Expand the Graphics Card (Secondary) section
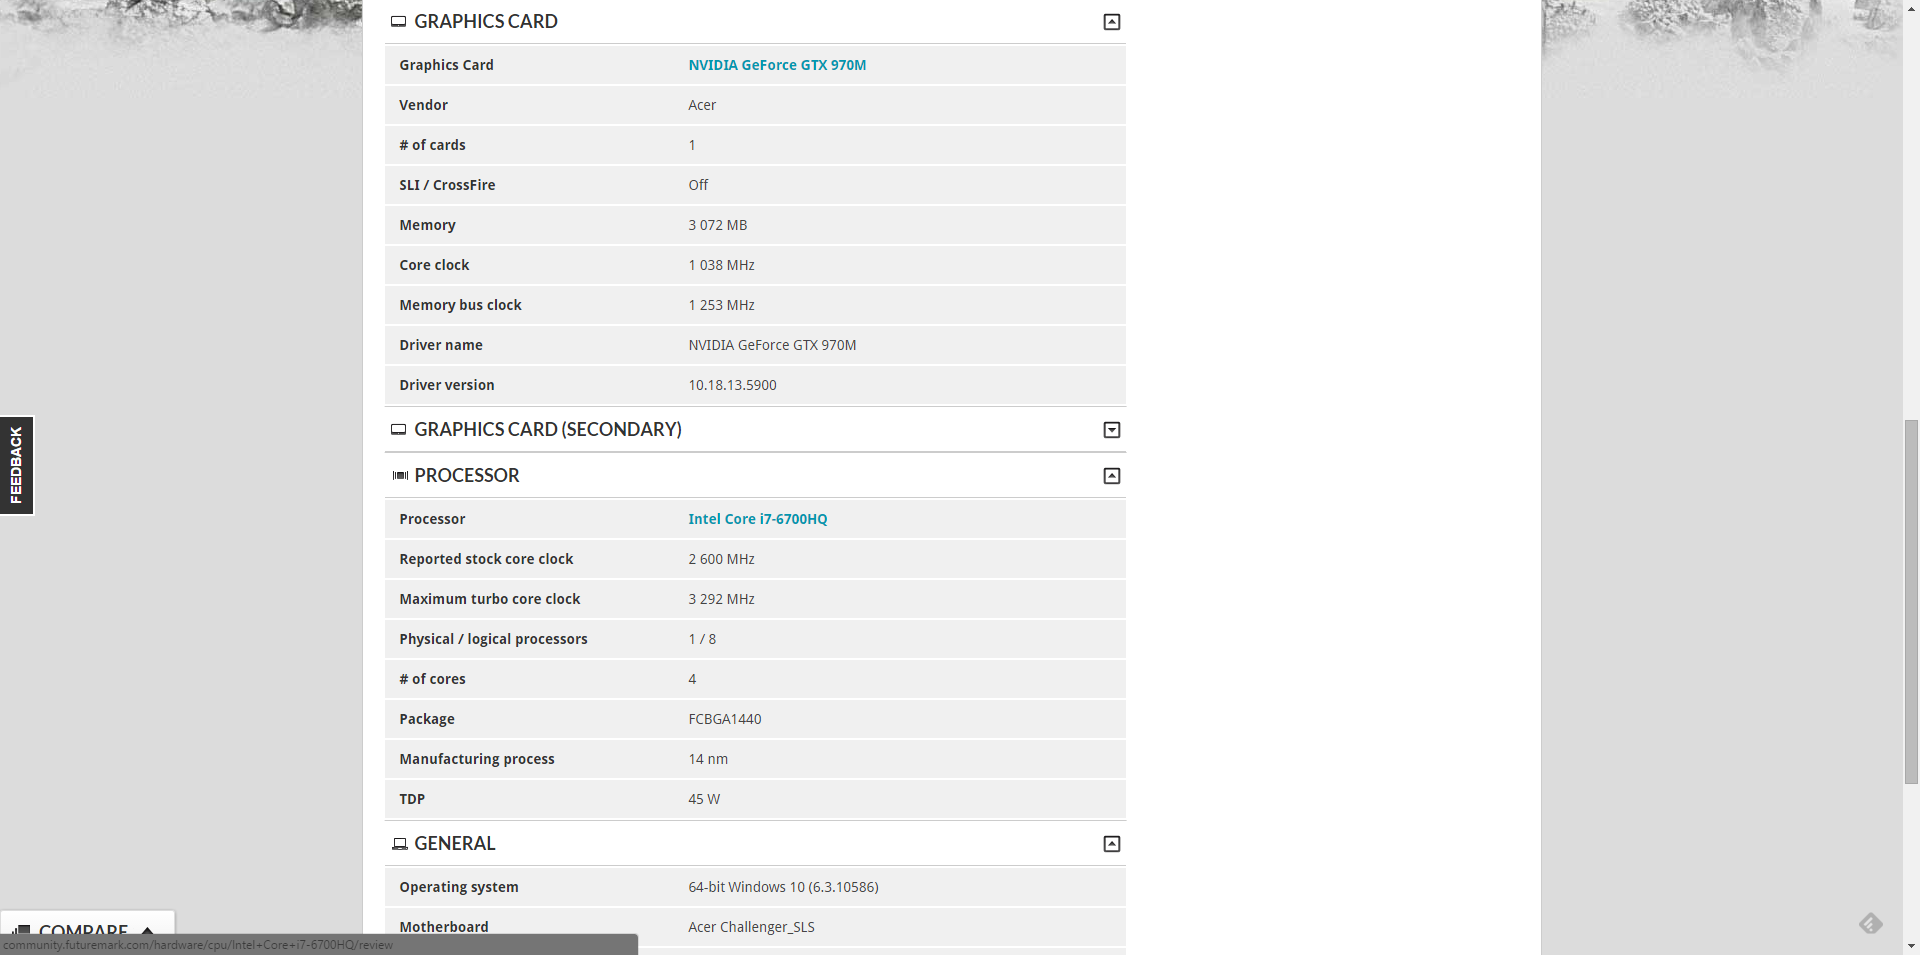 coord(1111,430)
